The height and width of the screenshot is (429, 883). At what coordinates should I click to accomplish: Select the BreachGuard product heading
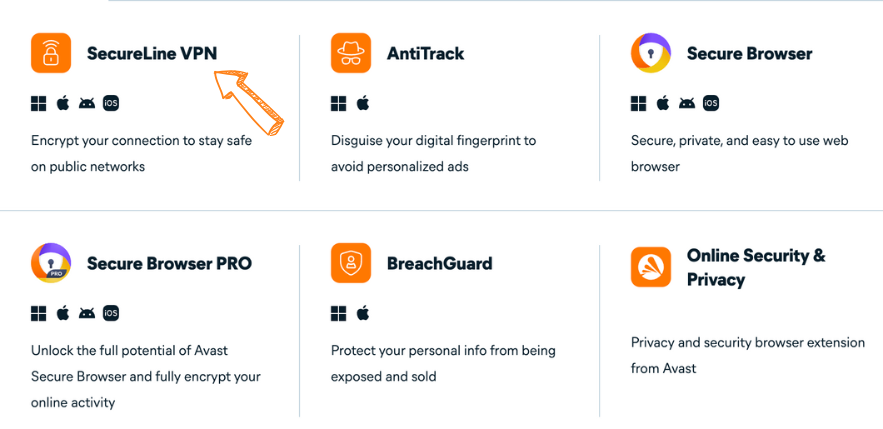point(440,263)
